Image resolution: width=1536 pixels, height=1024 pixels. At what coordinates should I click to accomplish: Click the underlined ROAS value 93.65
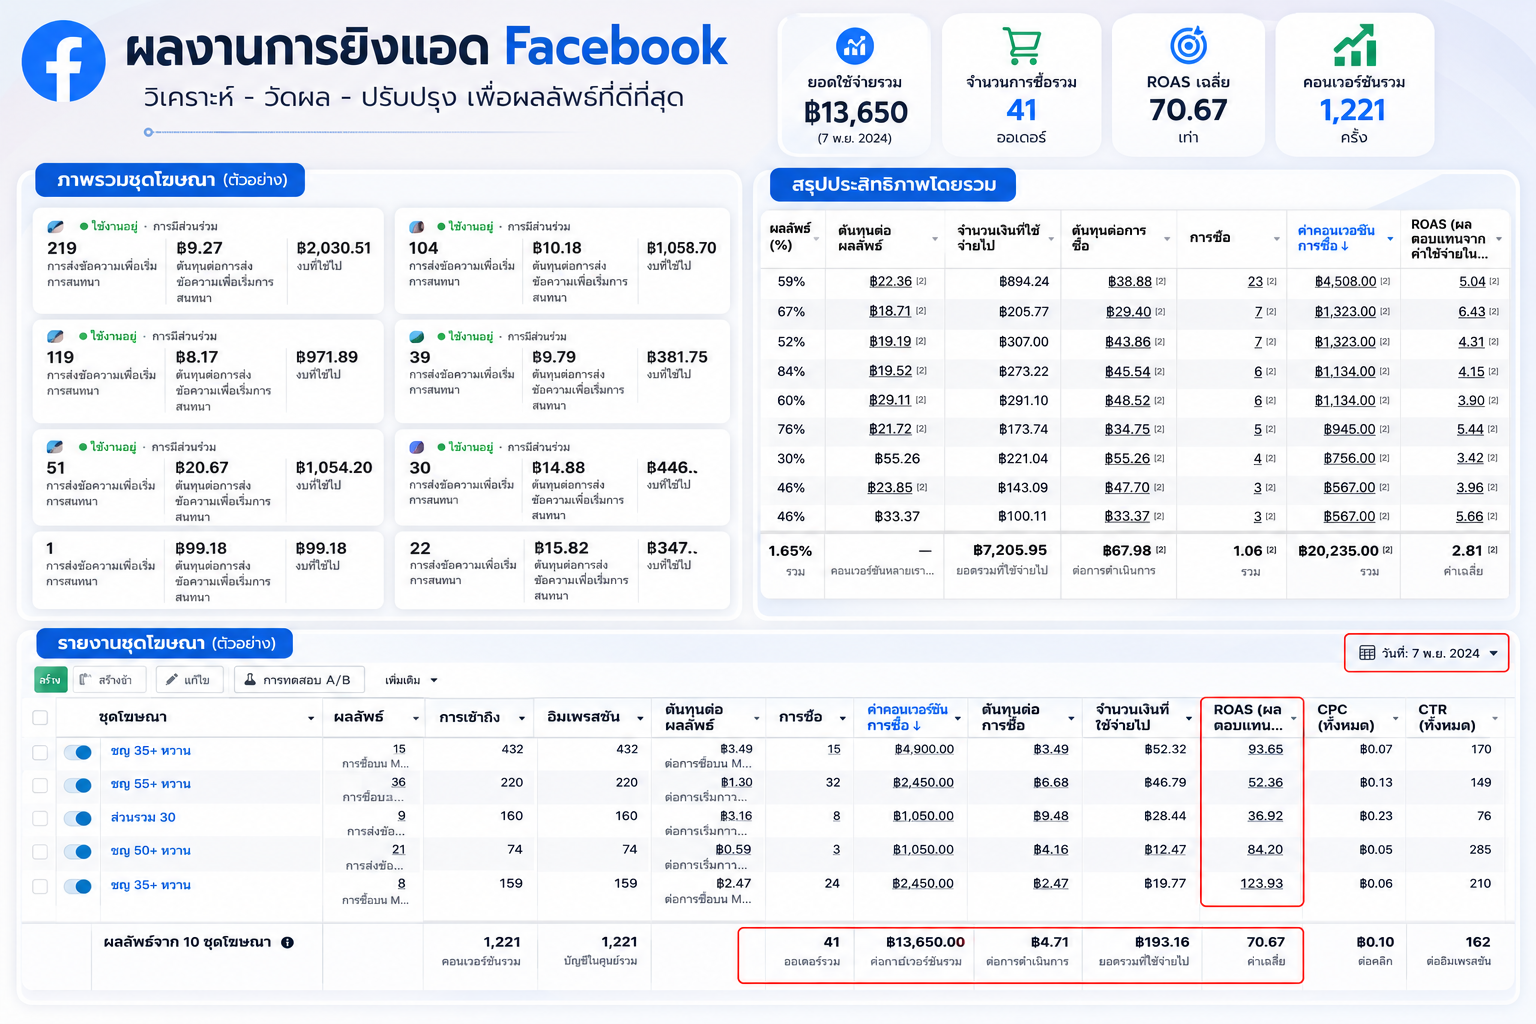coord(1265,749)
